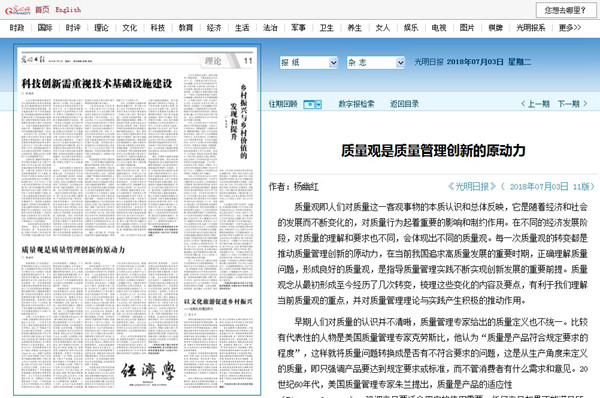The width and height of the screenshot is (600, 398).
Task: Click the 往期回顾 link
Action: pos(283,104)
